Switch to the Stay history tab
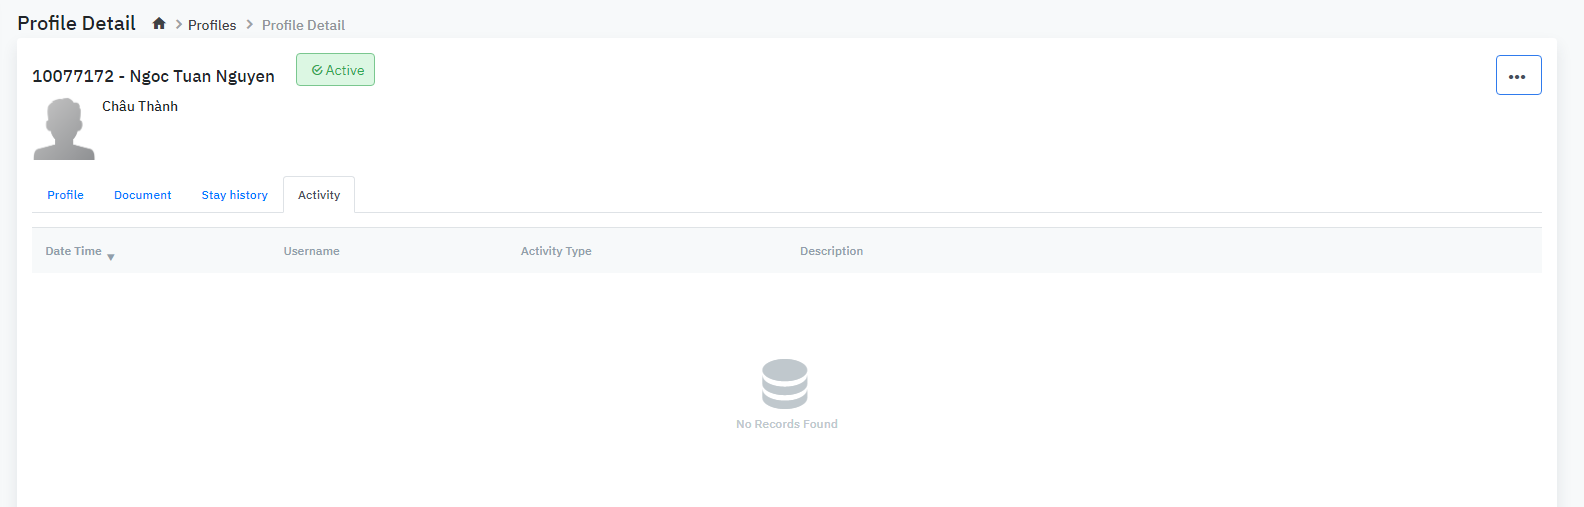This screenshot has width=1584, height=507. (x=234, y=195)
